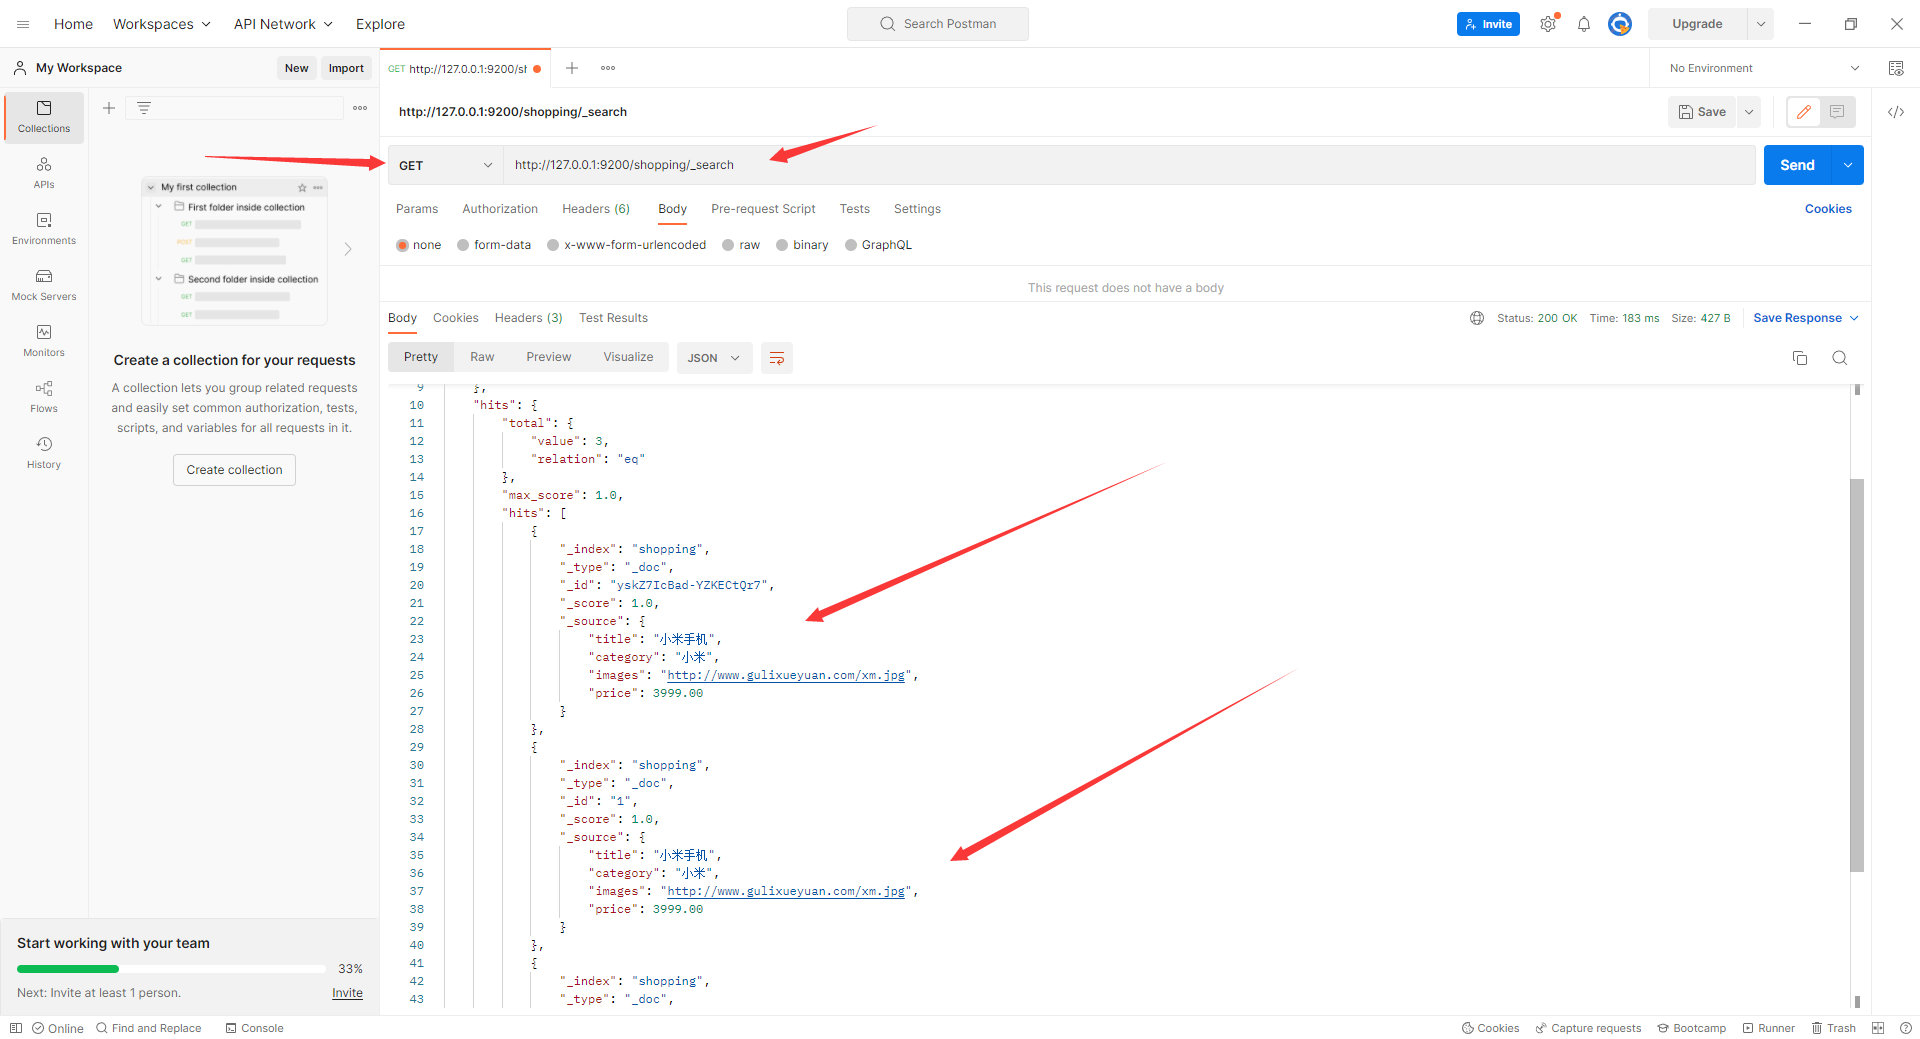Click the response body vertical scrollbar
The width and height of the screenshot is (1920, 1039).
(1857, 675)
